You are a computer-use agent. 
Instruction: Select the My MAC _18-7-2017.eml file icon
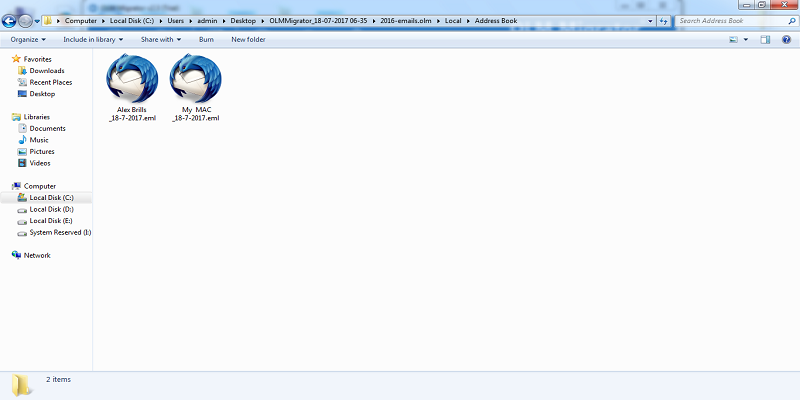(x=196, y=79)
